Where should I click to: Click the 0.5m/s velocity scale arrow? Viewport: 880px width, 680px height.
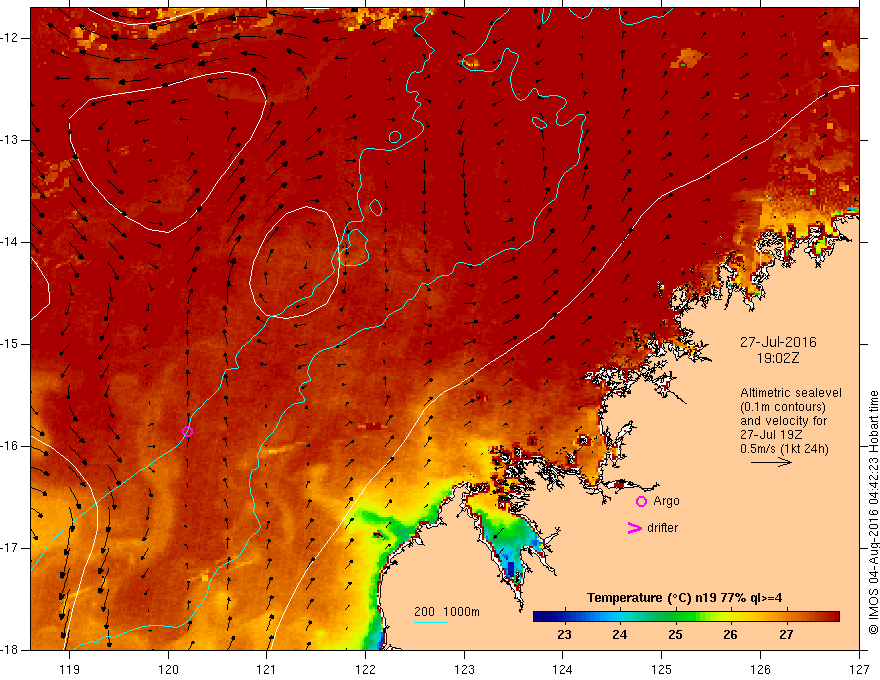click(771, 462)
